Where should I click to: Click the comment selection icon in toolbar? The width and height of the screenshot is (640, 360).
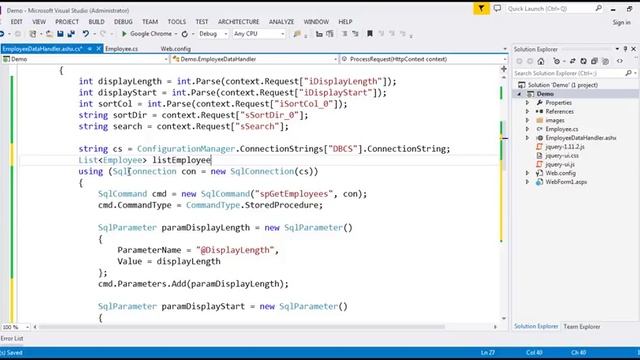click(344, 34)
